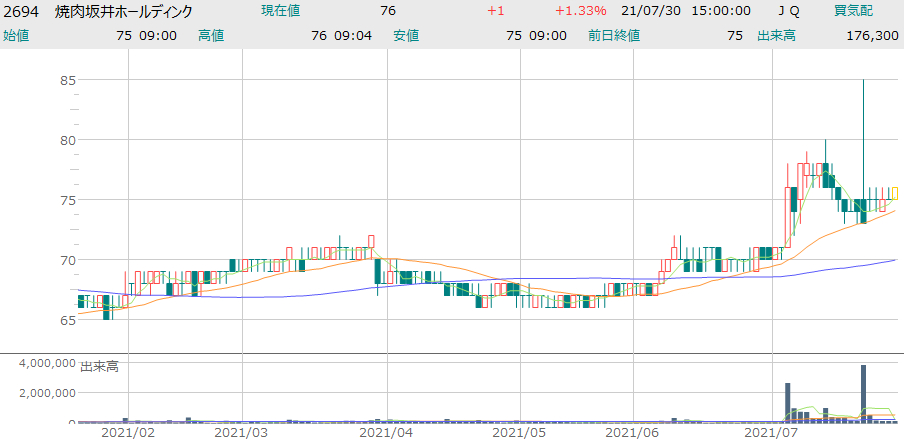Click the stock code 2694
This screenshot has height=446, width=904.
(x=21, y=11)
